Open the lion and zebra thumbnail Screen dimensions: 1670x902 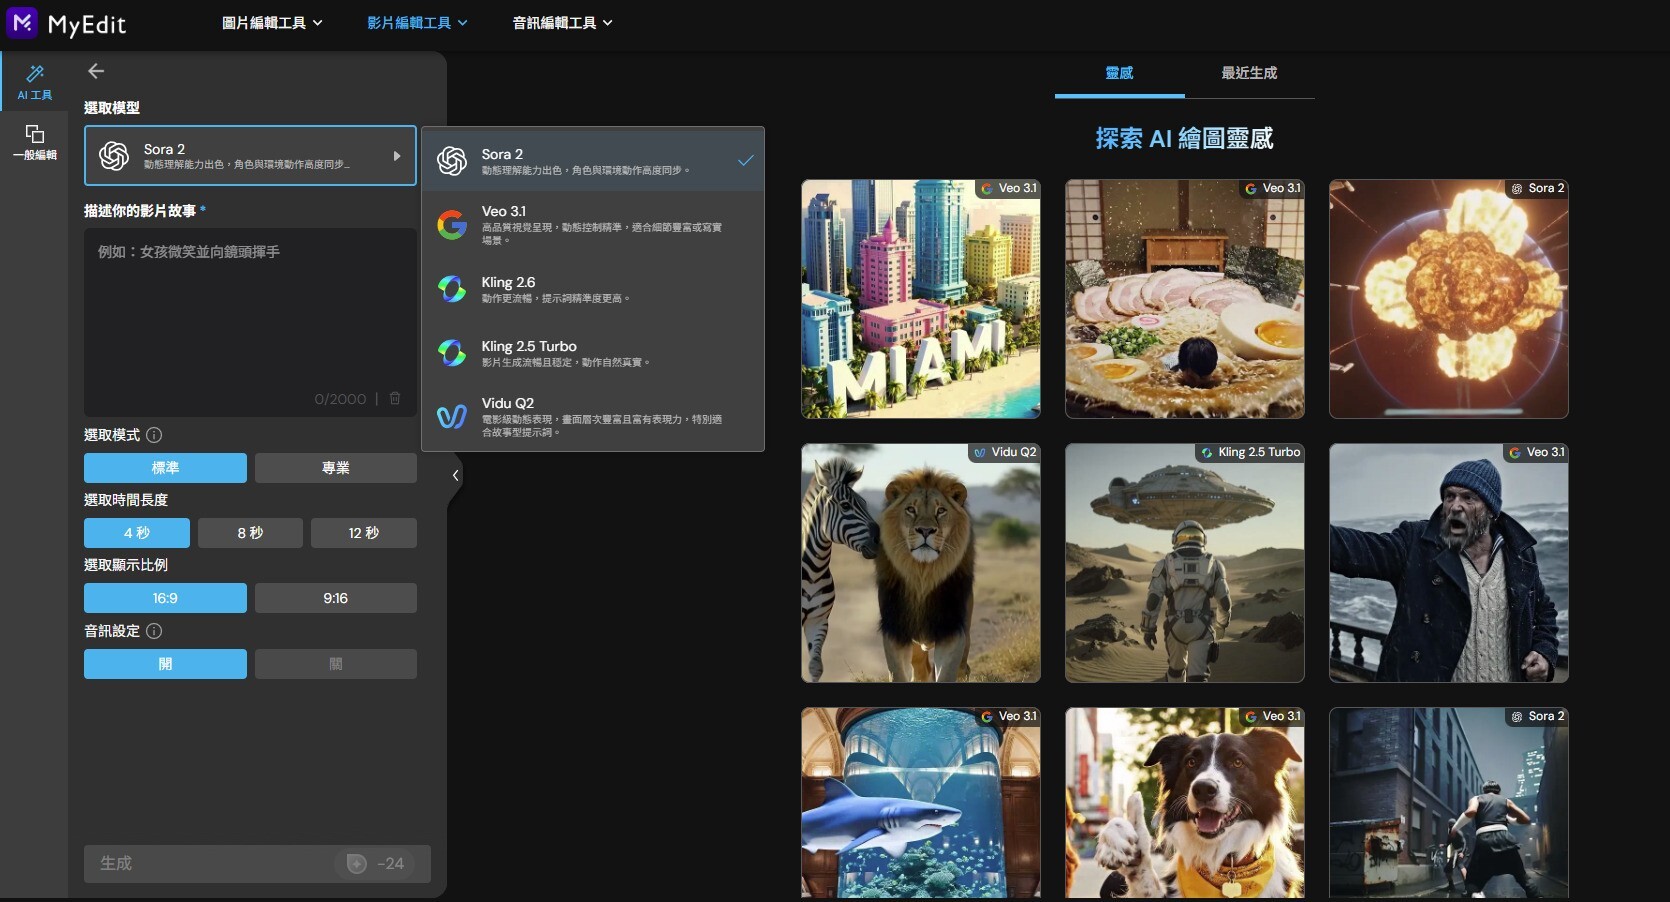click(921, 563)
